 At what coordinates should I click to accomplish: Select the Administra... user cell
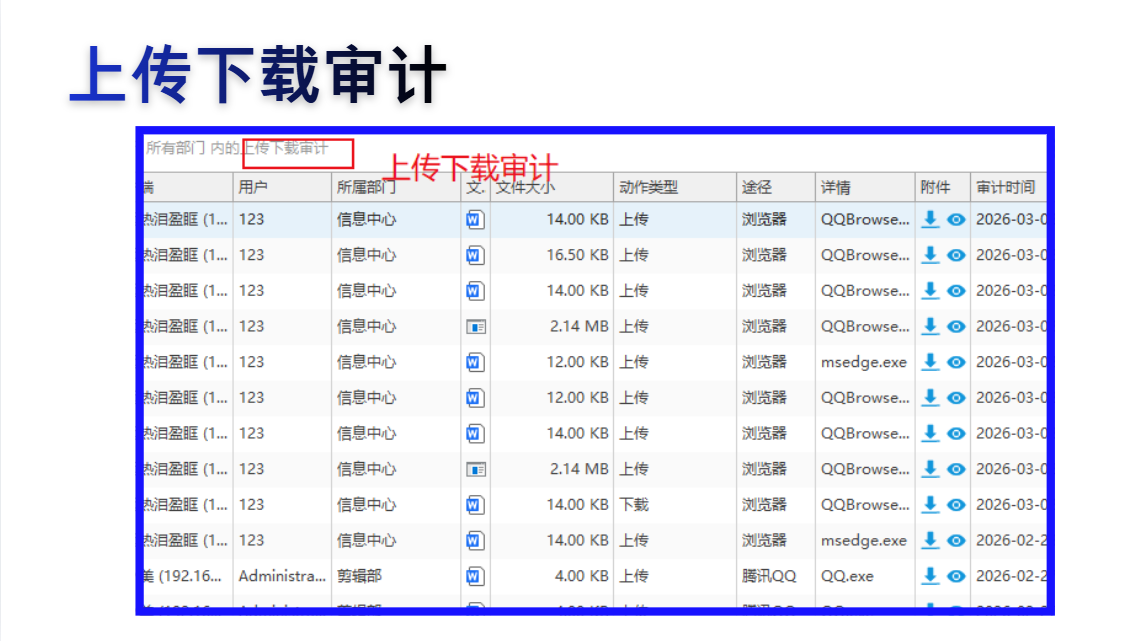click(282, 576)
